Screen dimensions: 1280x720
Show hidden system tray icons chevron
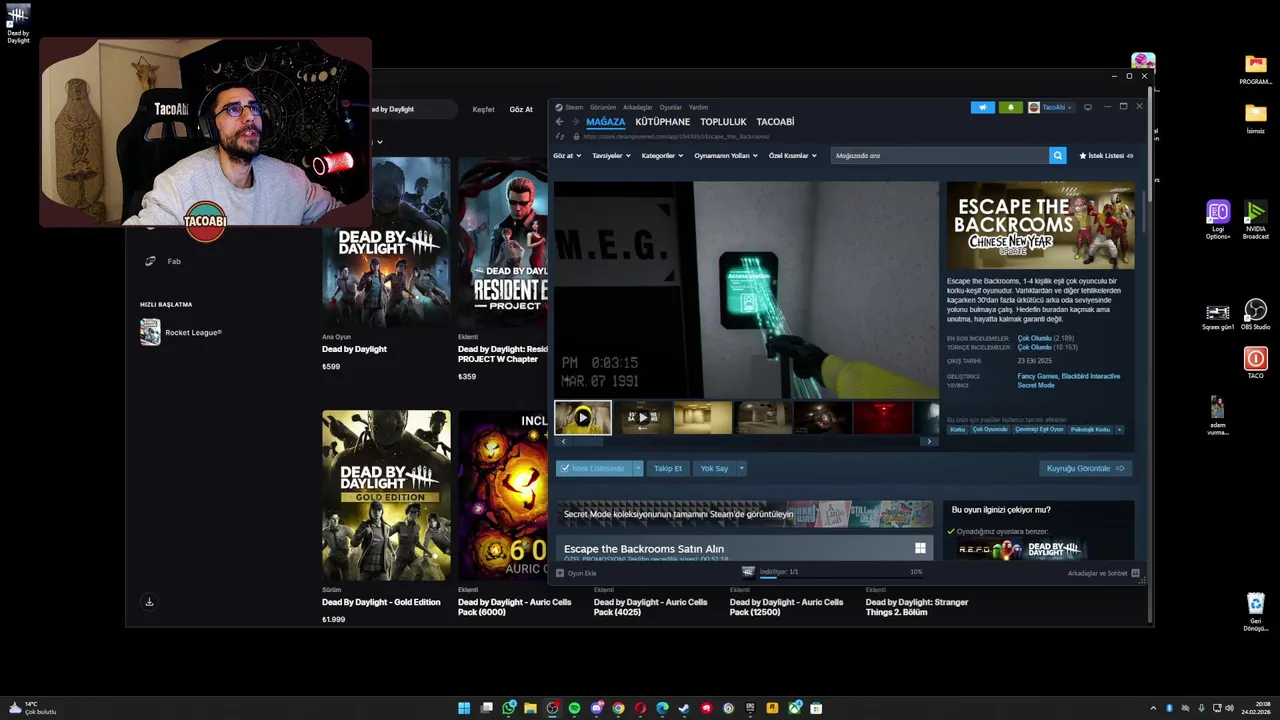1153,708
